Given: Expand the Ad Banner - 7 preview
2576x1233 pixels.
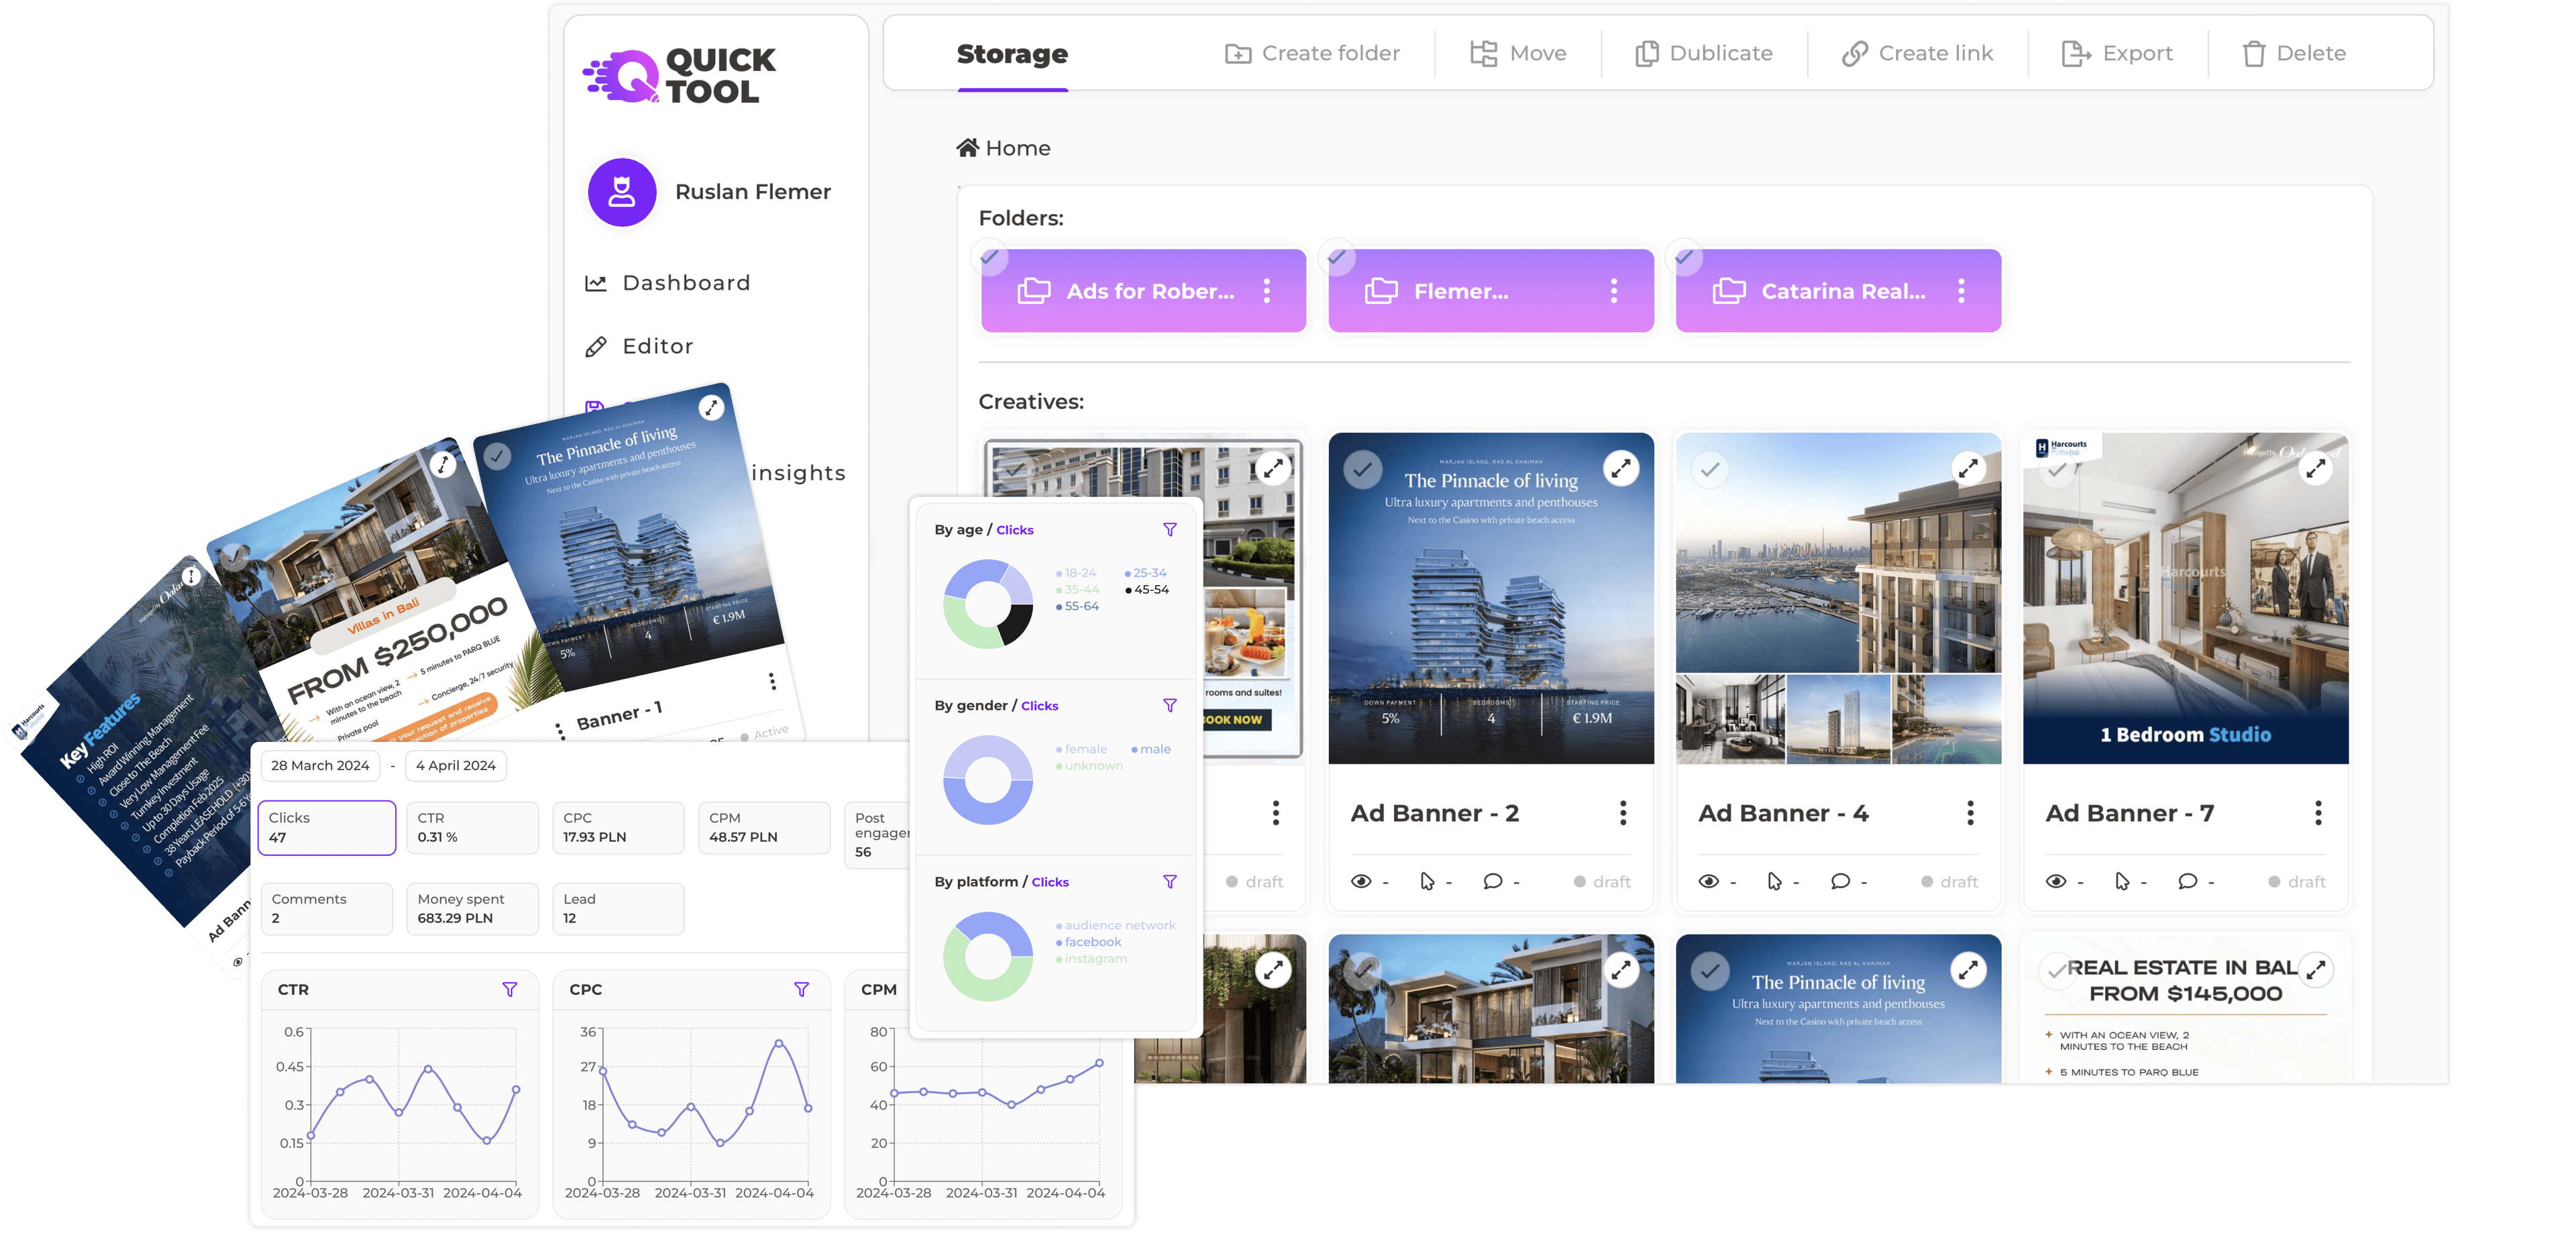Looking at the screenshot, I should (2316, 468).
